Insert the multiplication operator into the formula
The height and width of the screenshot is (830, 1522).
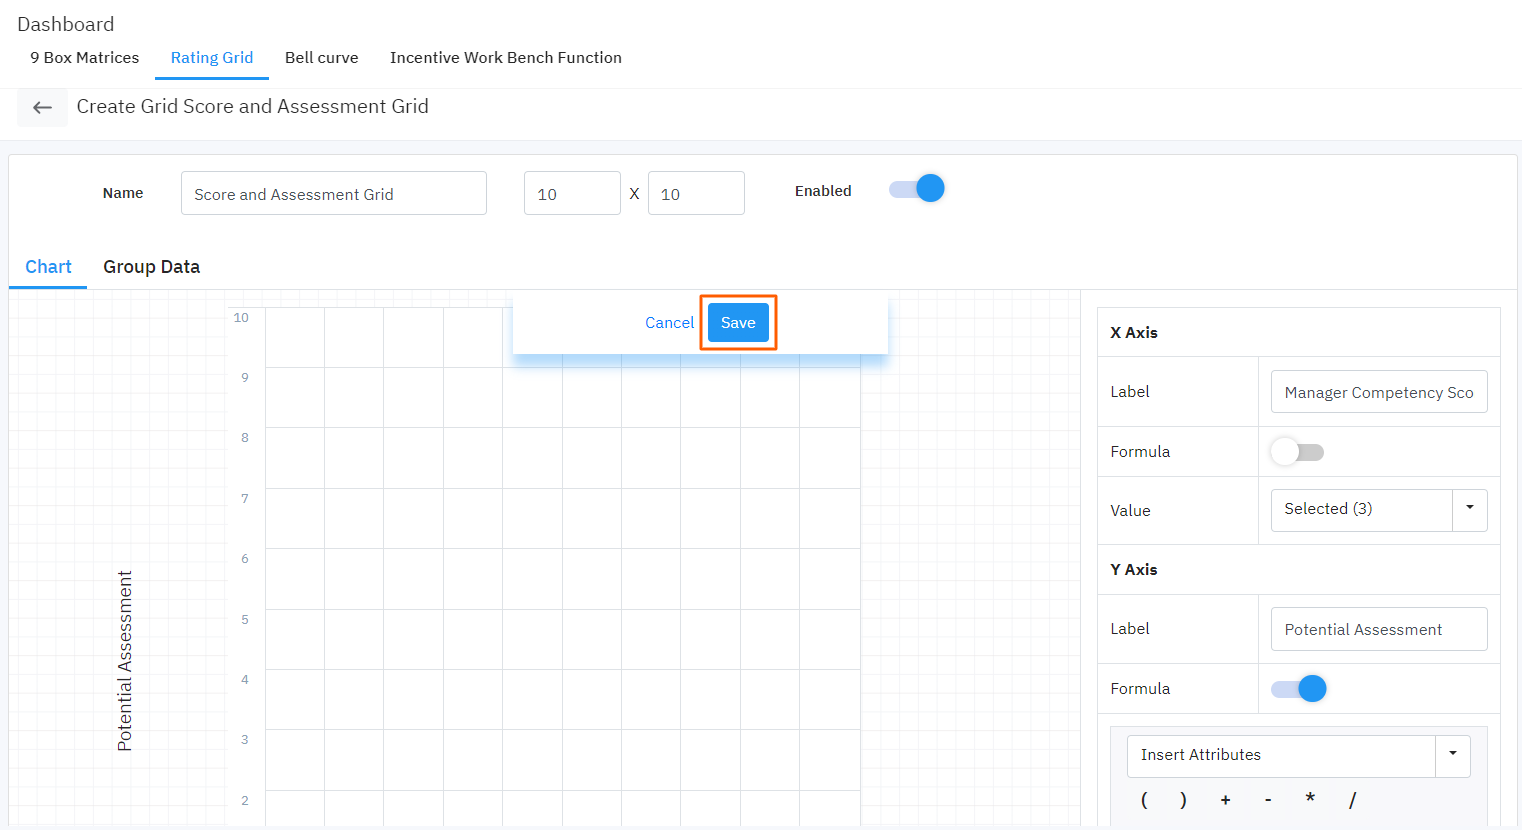[1310, 800]
